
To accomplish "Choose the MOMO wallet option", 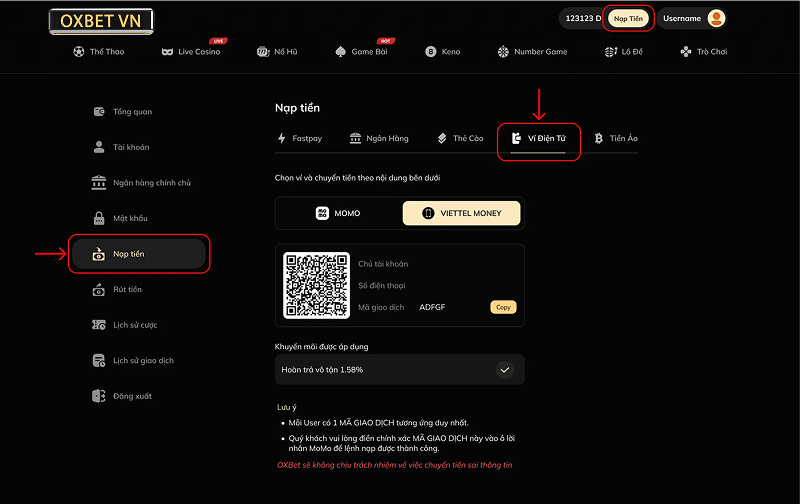I will pyautogui.click(x=338, y=213).
